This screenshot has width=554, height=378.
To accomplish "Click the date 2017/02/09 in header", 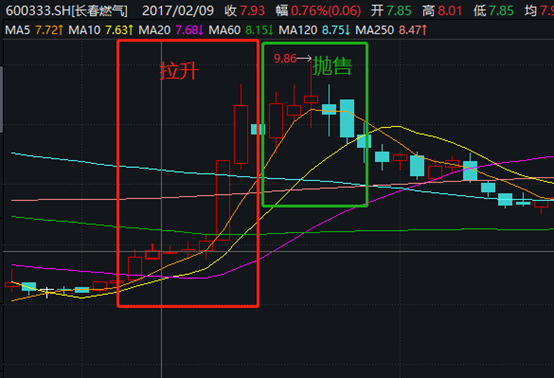I will click(x=178, y=11).
